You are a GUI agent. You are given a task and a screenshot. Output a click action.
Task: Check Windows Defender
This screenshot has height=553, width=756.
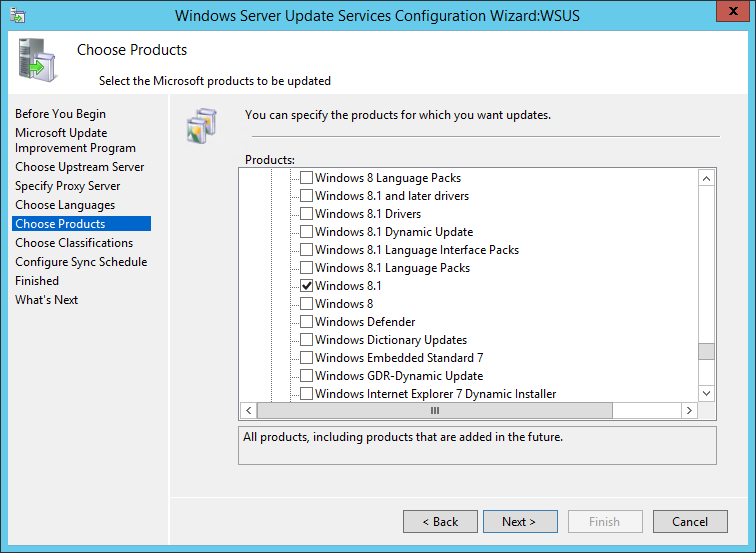306,322
